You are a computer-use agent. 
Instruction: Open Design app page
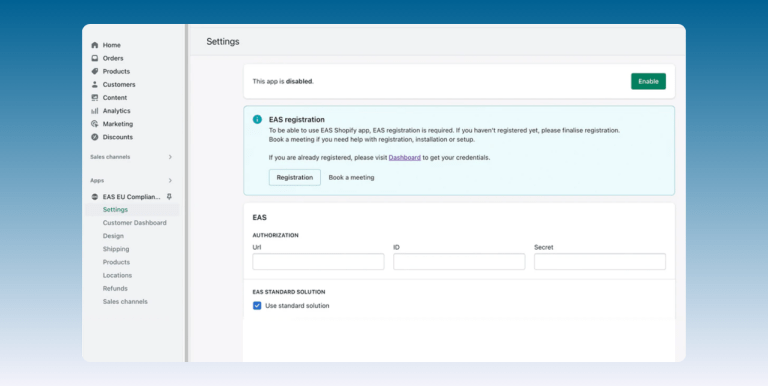[x=113, y=236]
